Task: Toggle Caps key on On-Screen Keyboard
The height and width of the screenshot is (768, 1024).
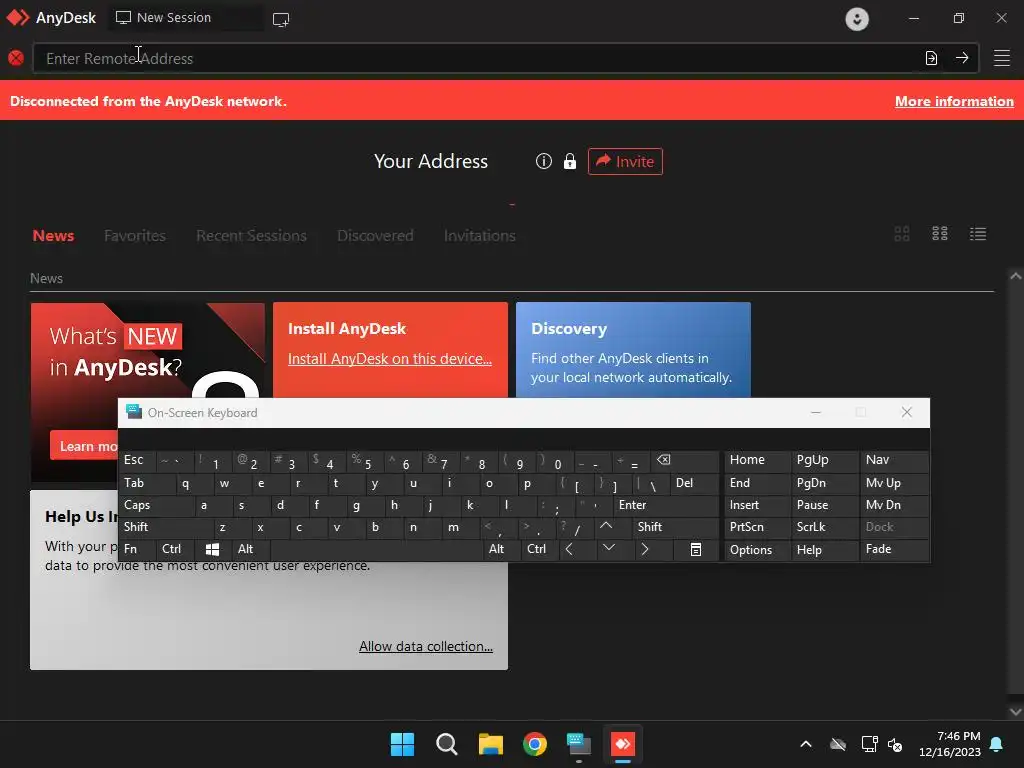Action: point(157,505)
